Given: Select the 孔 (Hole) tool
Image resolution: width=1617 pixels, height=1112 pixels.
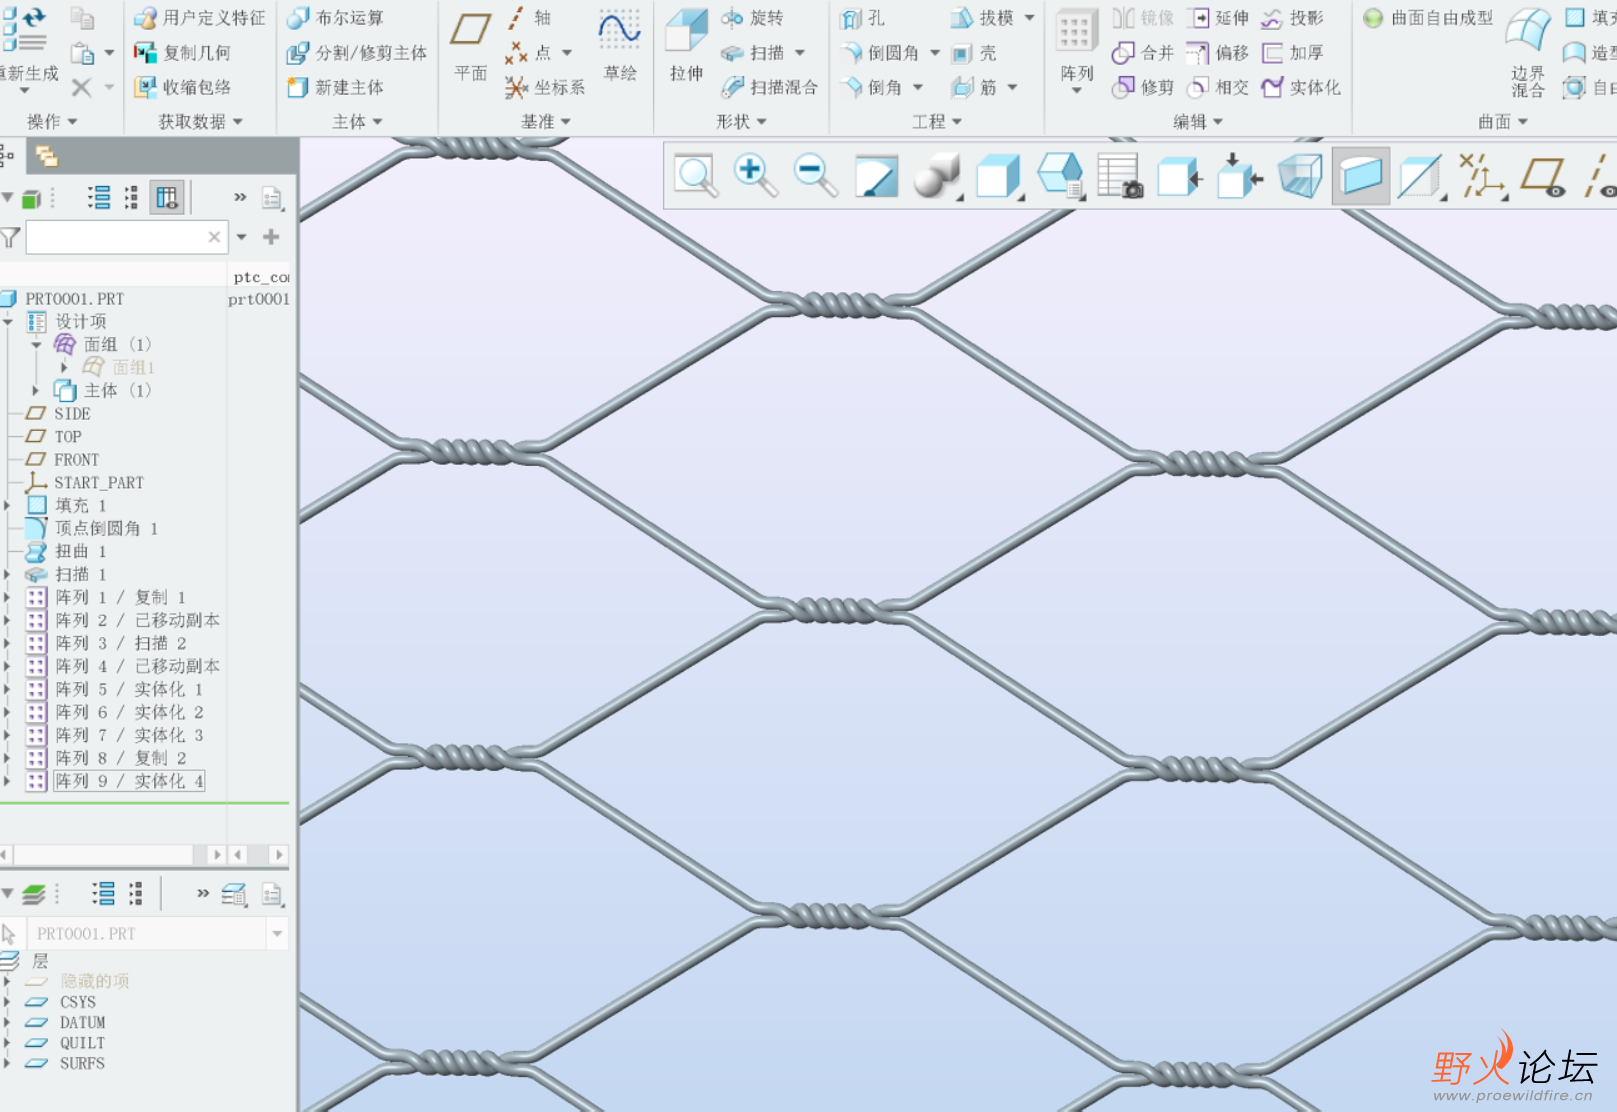Looking at the screenshot, I should click(862, 18).
